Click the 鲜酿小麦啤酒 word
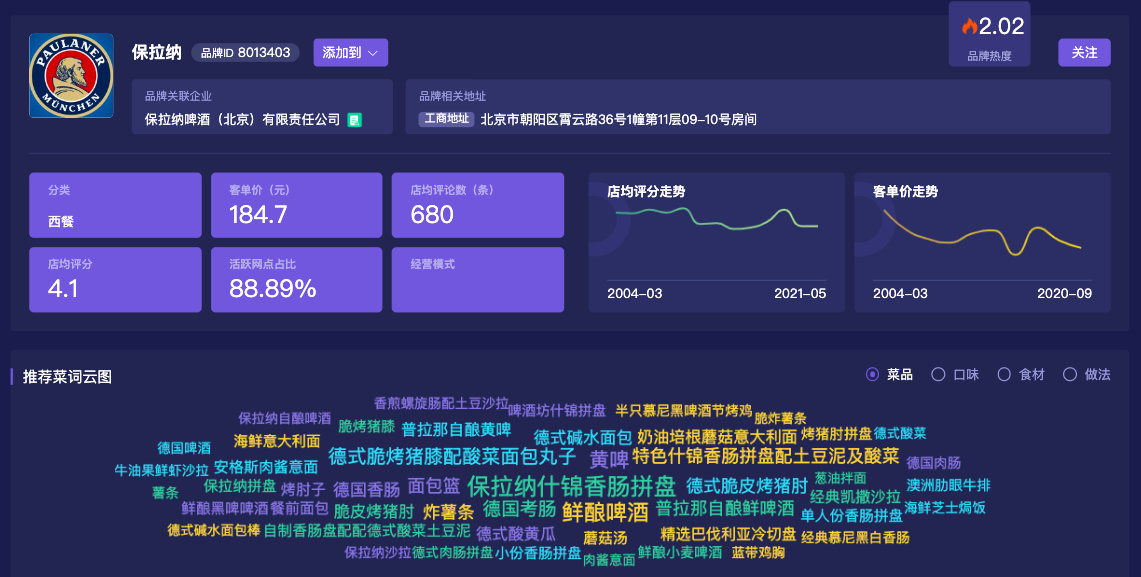Screen dimensions: 1141x577 (x=680, y=552)
